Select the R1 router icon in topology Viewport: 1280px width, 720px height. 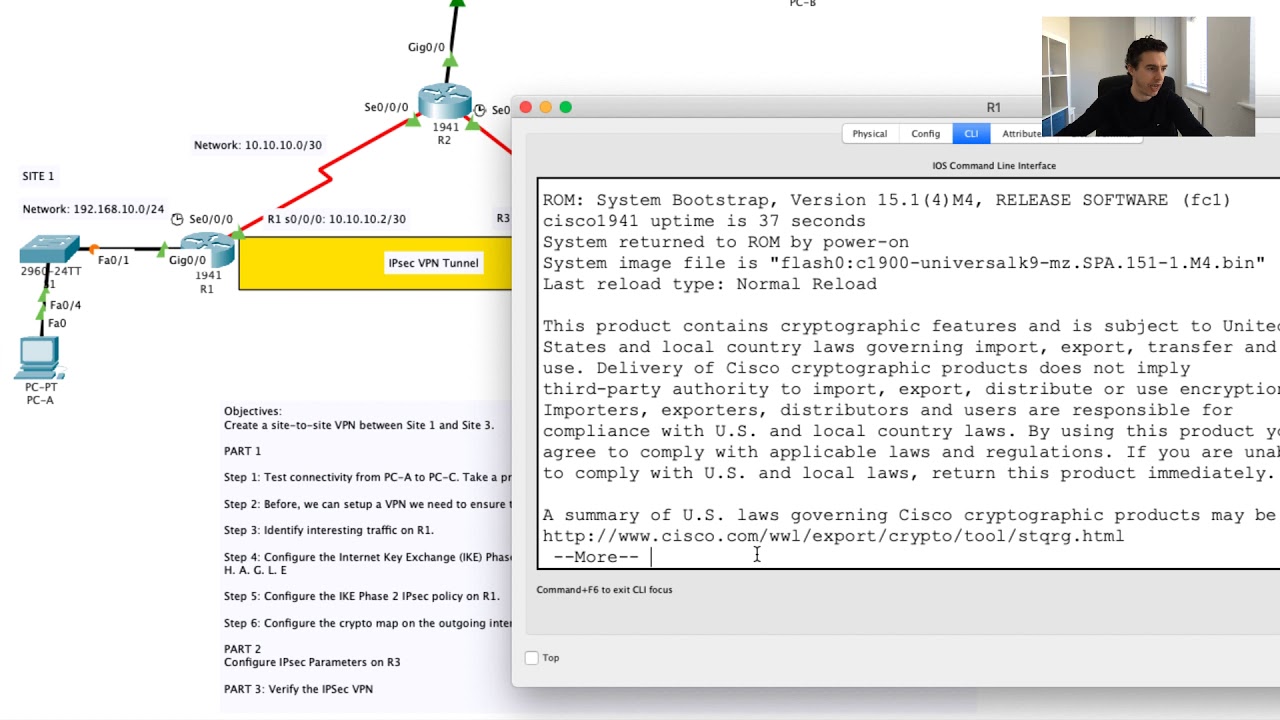point(207,250)
